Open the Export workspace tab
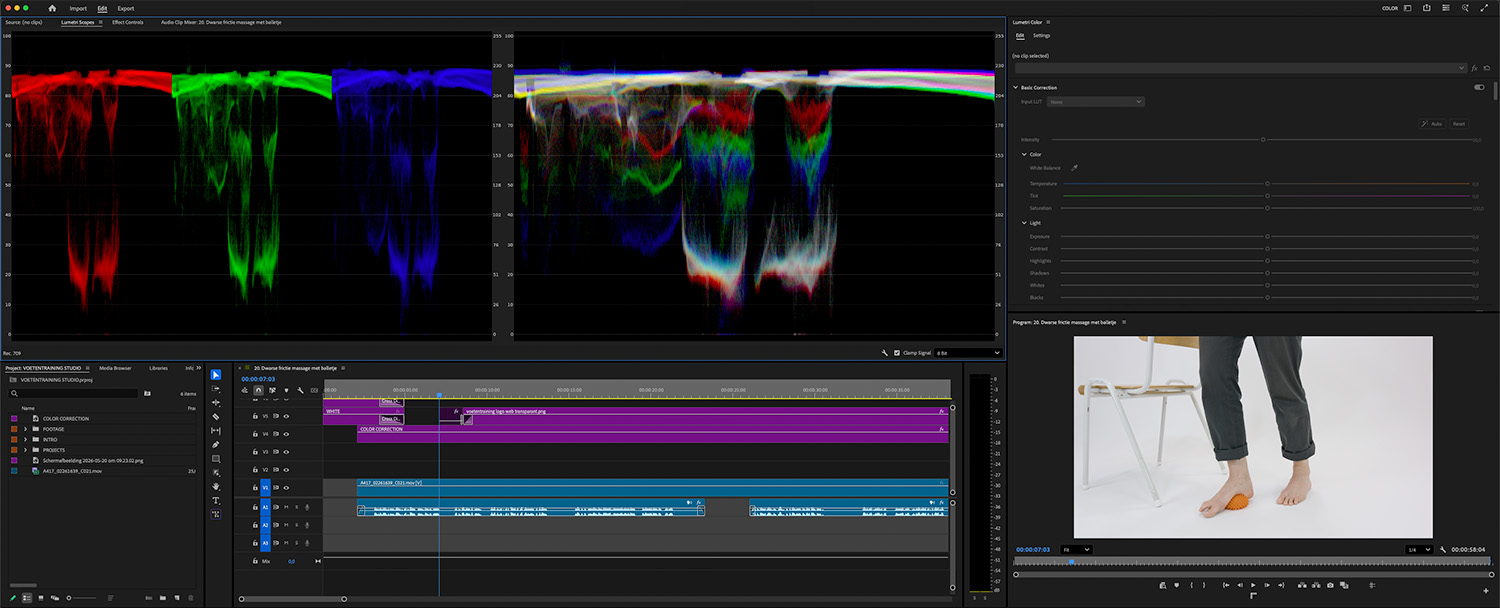Screen dimensions: 1500x608 pyautogui.click(x=125, y=8)
